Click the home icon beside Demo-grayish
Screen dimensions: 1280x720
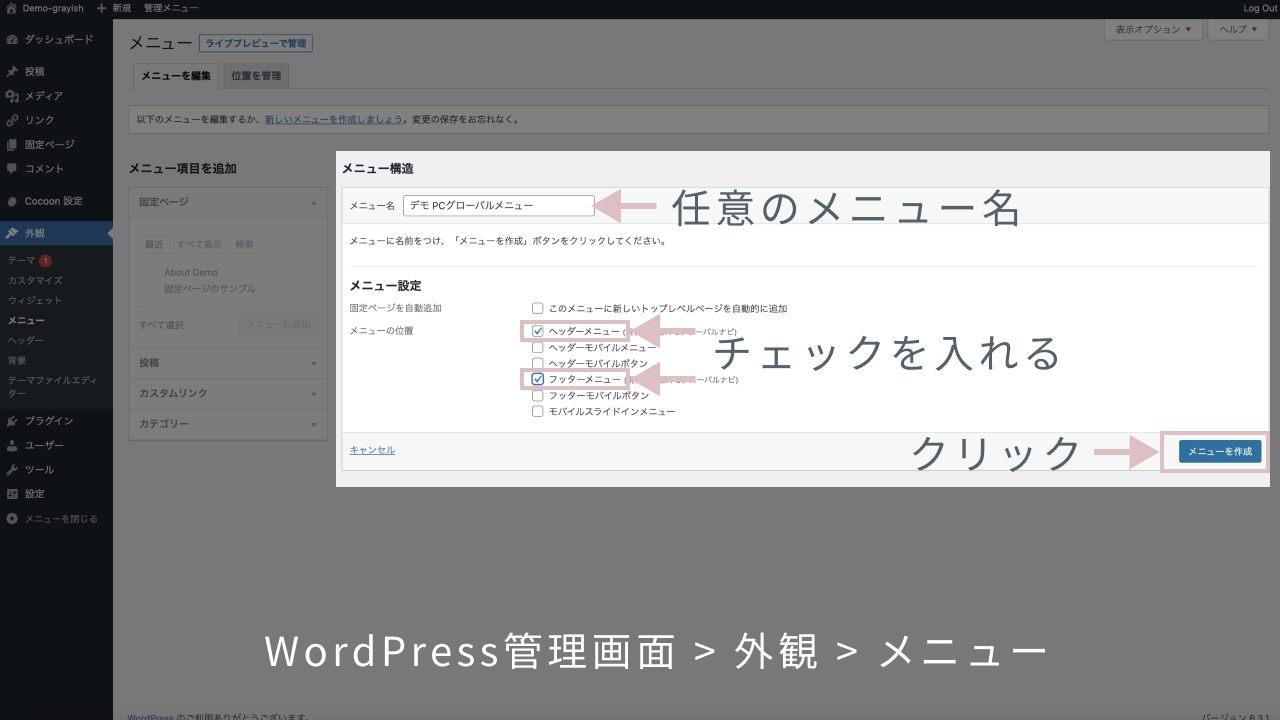click(11, 8)
